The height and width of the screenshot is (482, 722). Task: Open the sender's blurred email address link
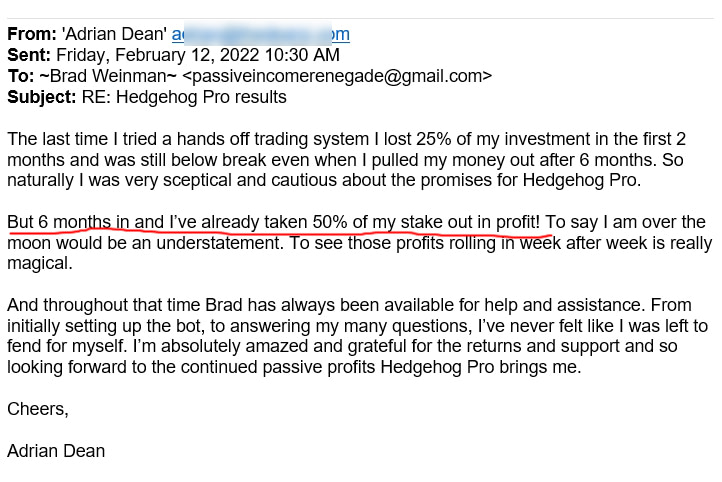[x=260, y=34]
